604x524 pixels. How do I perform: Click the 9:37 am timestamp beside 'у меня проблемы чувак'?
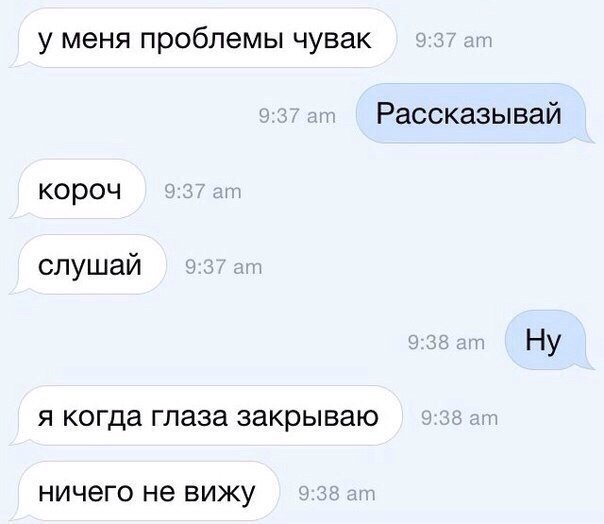point(454,40)
